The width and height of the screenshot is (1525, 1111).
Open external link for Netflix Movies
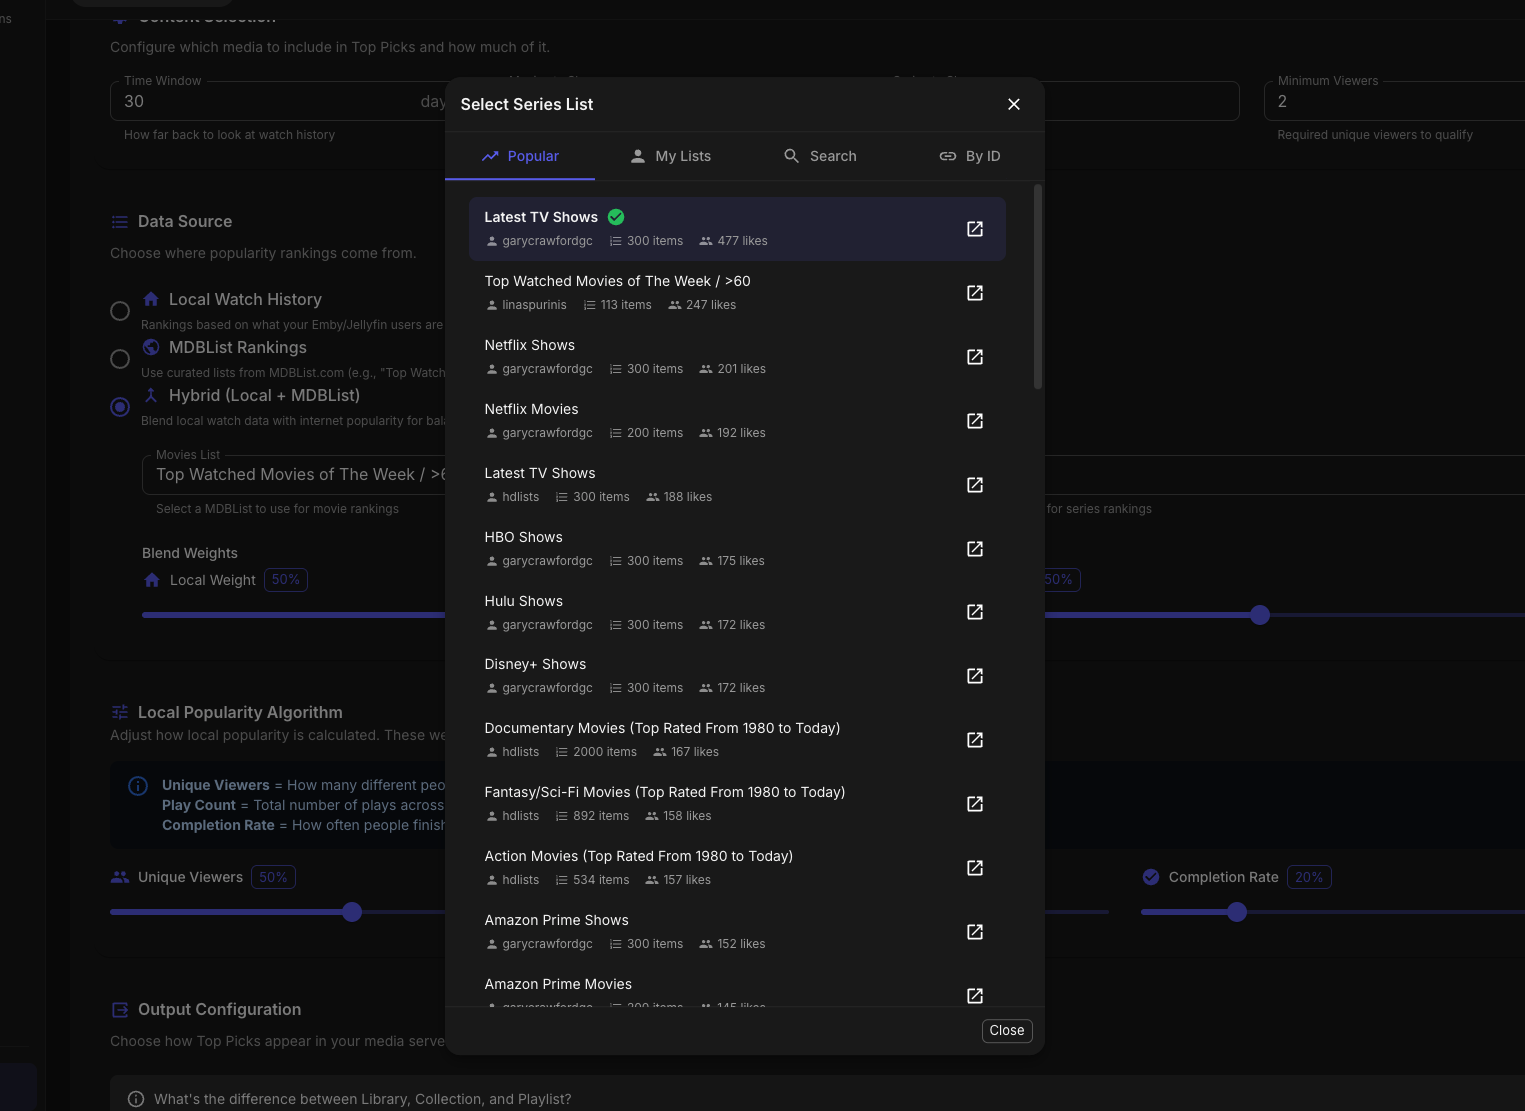974,421
